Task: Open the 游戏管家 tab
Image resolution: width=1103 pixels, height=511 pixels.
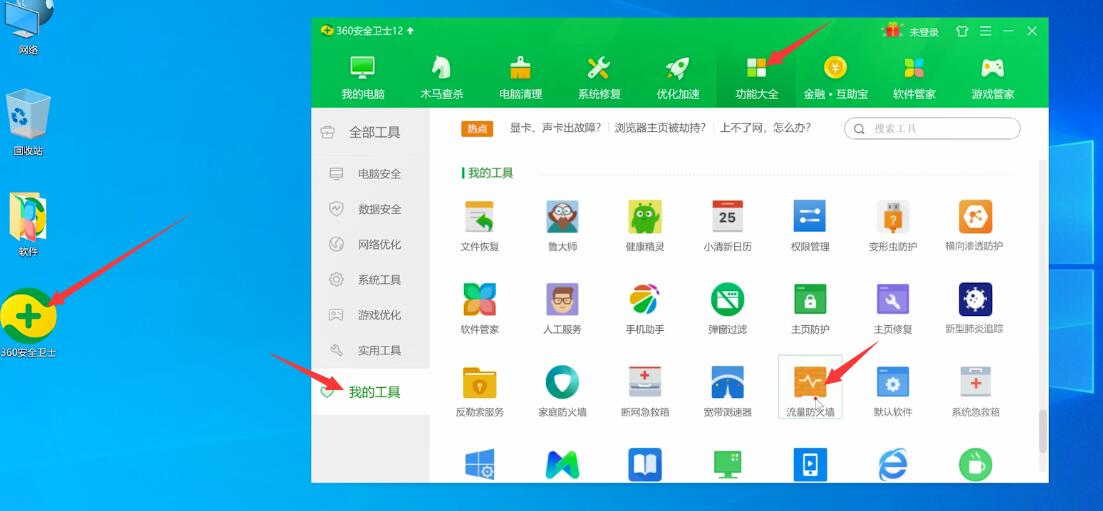Action: click(x=993, y=77)
